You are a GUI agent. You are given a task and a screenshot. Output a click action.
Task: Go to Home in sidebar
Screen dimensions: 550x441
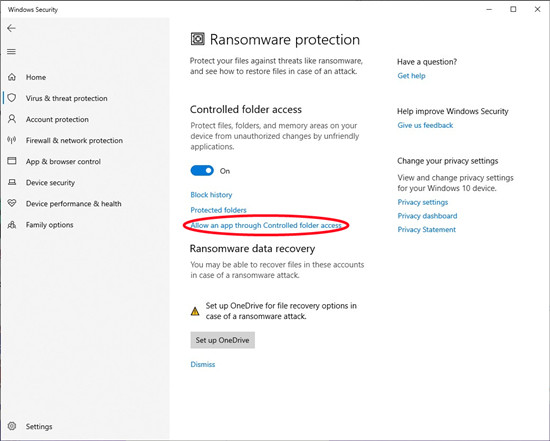(x=36, y=77)
